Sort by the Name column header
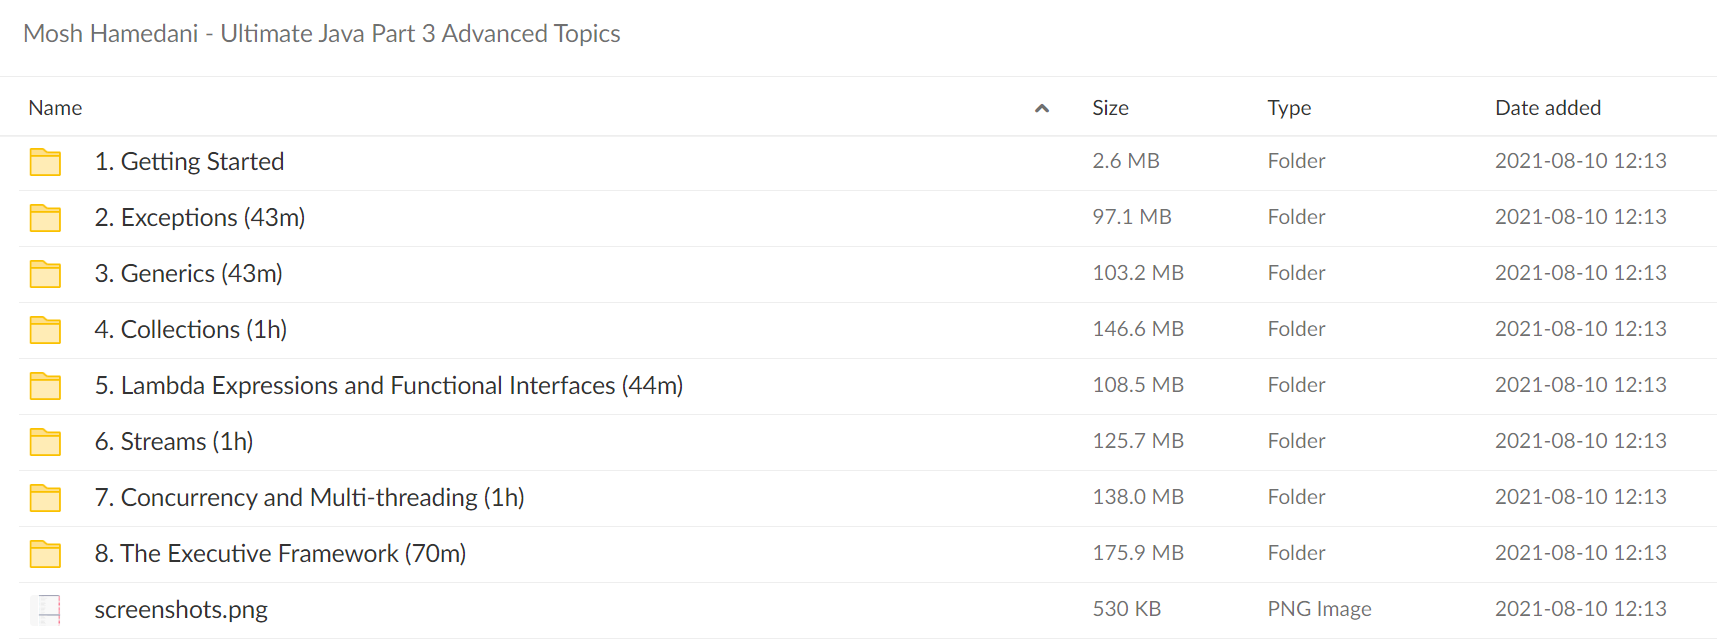 pyautogui.click(x=55, y=108)
